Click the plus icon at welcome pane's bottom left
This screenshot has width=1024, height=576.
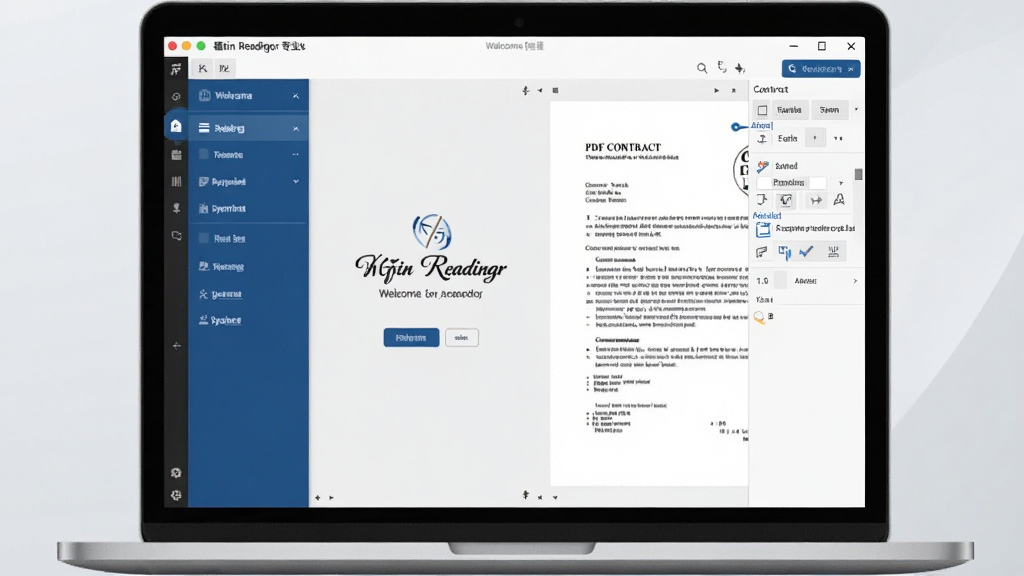pos(318,498)
